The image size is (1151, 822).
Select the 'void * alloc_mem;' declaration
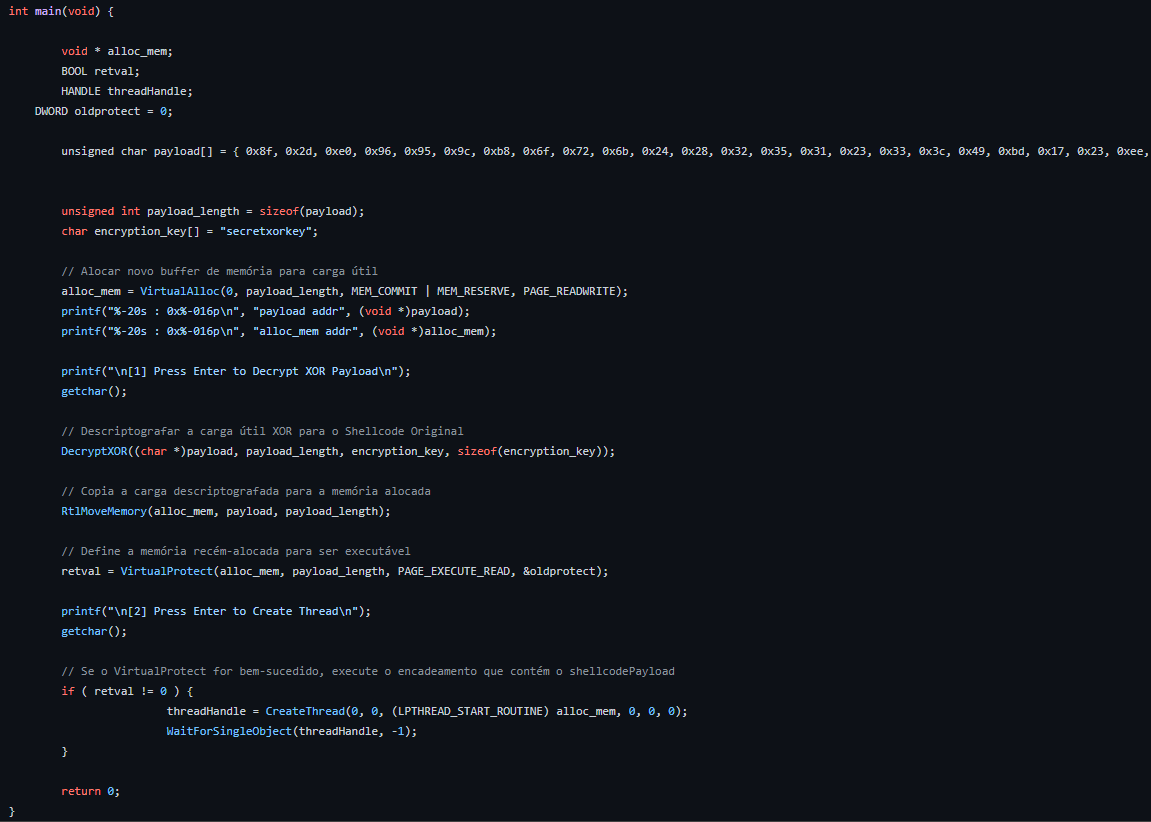pos(117,51)
